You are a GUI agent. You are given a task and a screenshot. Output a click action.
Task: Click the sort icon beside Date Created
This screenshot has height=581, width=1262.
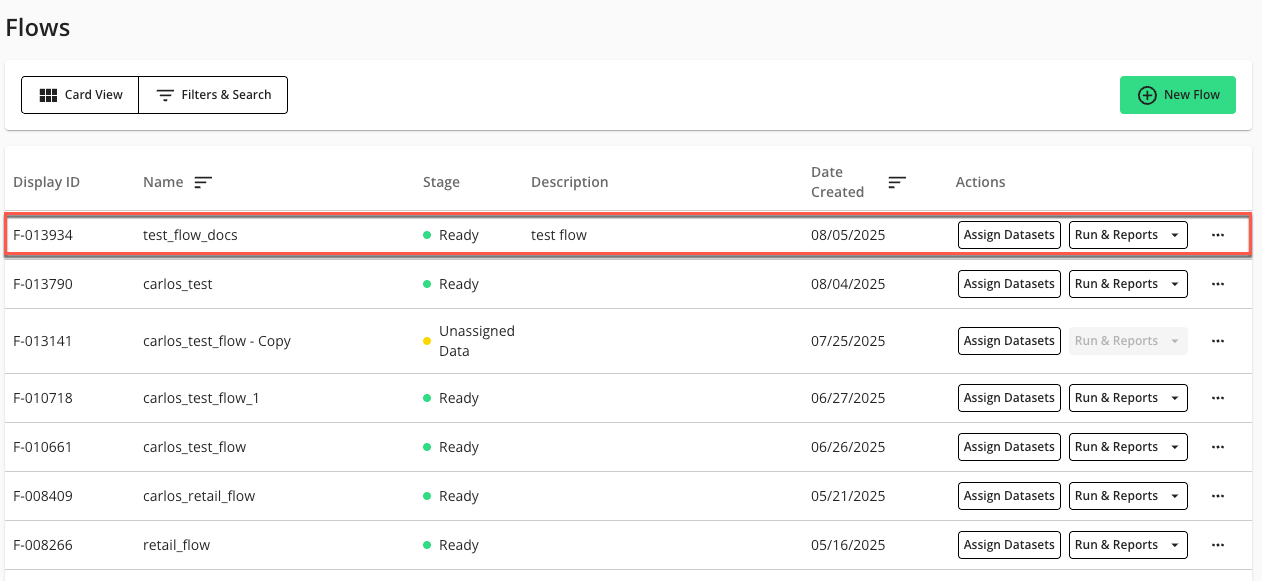pos(896,182)
